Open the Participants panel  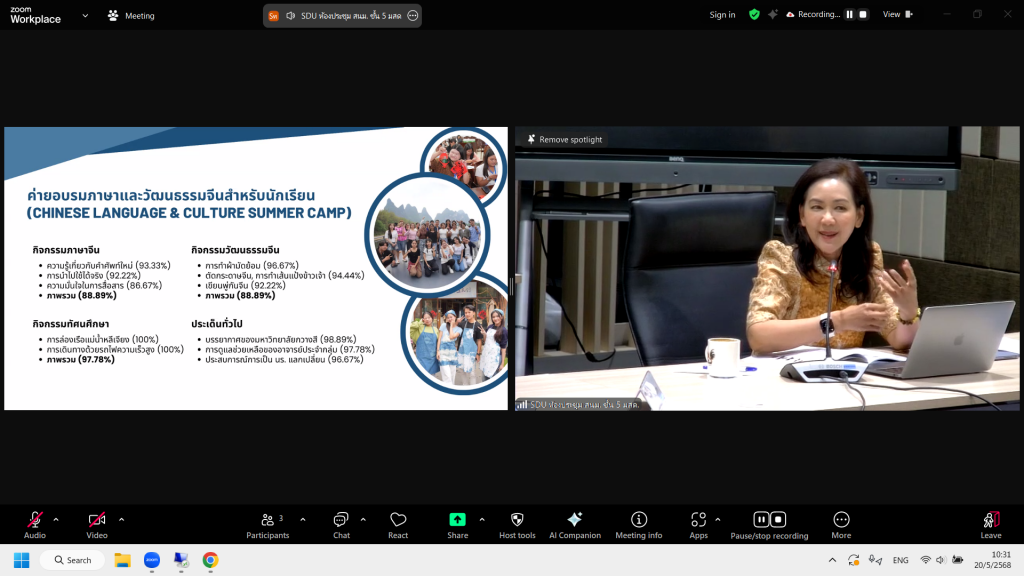tap(267, 520)
